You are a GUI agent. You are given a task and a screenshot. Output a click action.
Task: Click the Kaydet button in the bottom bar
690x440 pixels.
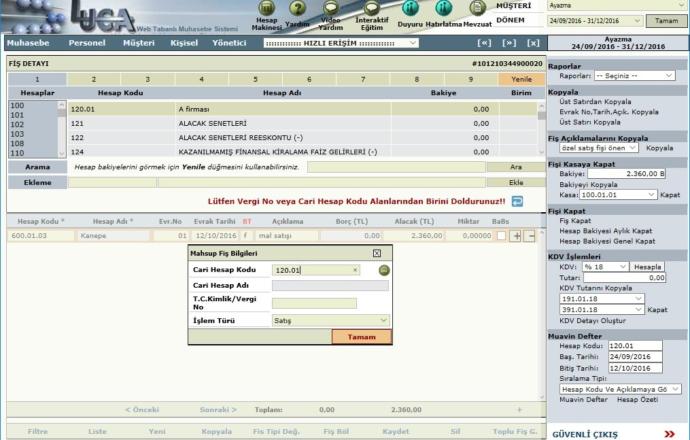pyautogui.click(x=396, y=432)
